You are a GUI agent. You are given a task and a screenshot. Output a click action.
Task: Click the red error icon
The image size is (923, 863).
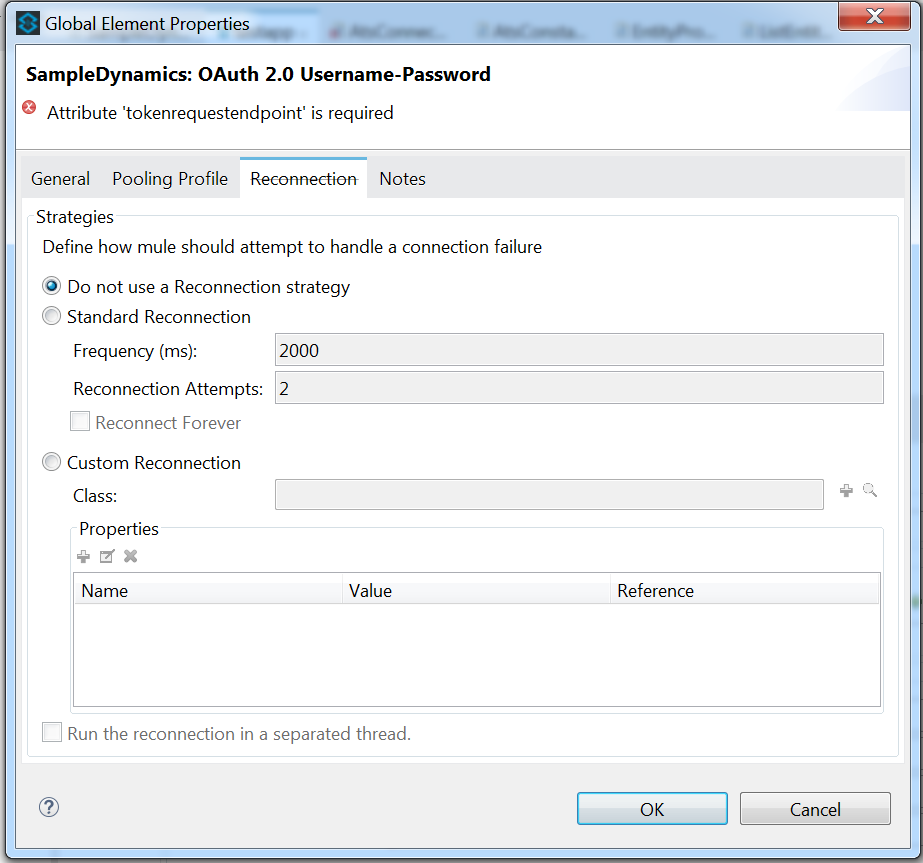click(x=30, y=108)
